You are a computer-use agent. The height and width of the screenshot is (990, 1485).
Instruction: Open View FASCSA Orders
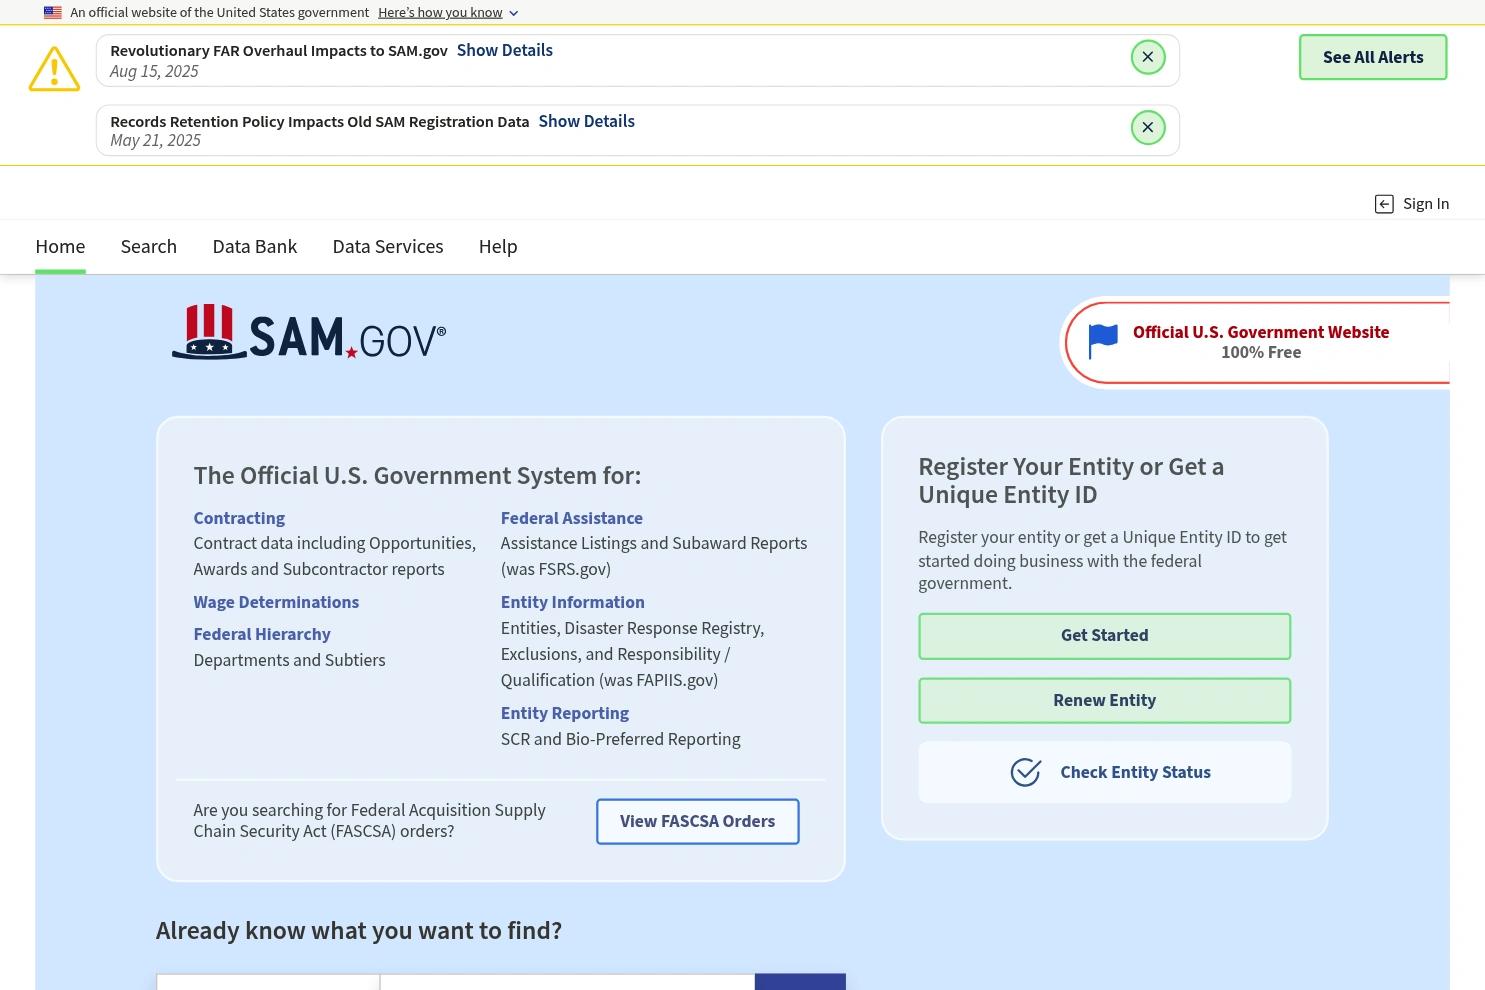[x=697, y=821]
